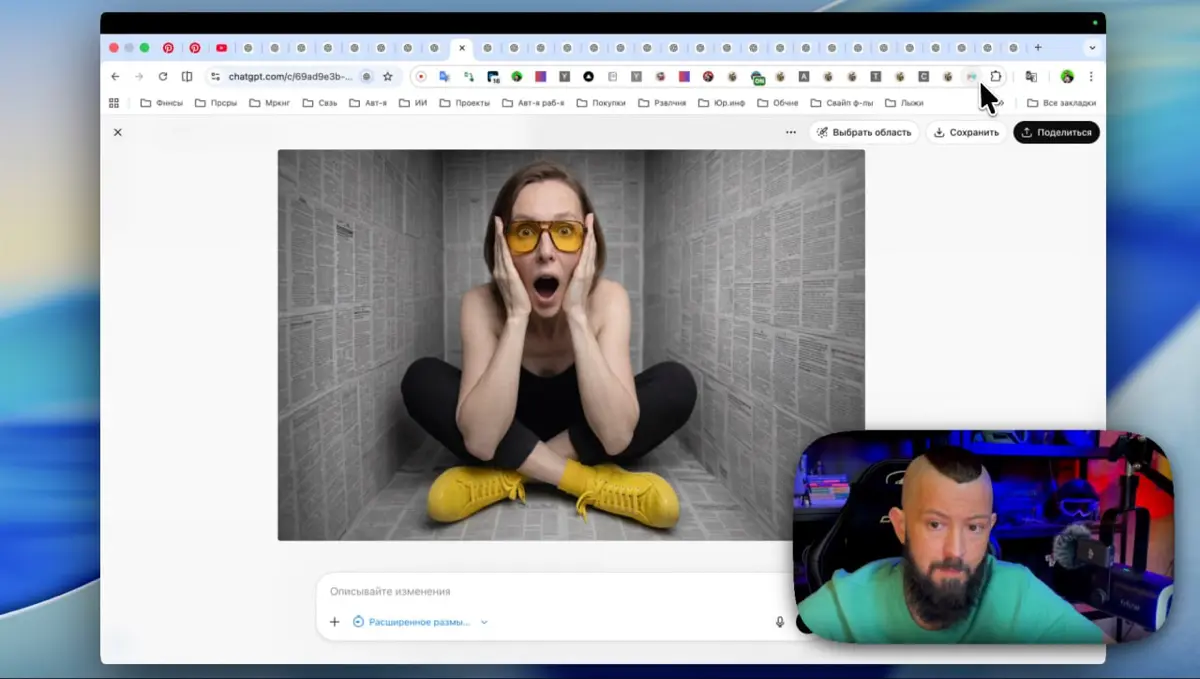
Task: Open the Лыжи bookmark folder
Action: [x=904, y=103]
